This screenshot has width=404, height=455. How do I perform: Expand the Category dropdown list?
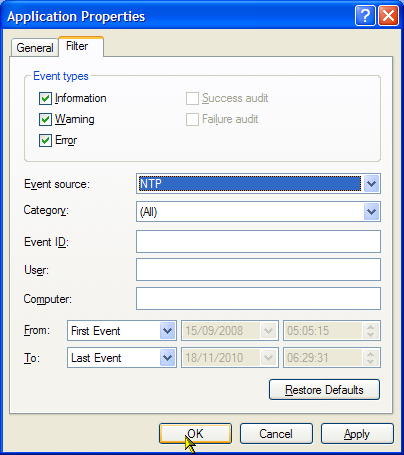tap(371, 212)
